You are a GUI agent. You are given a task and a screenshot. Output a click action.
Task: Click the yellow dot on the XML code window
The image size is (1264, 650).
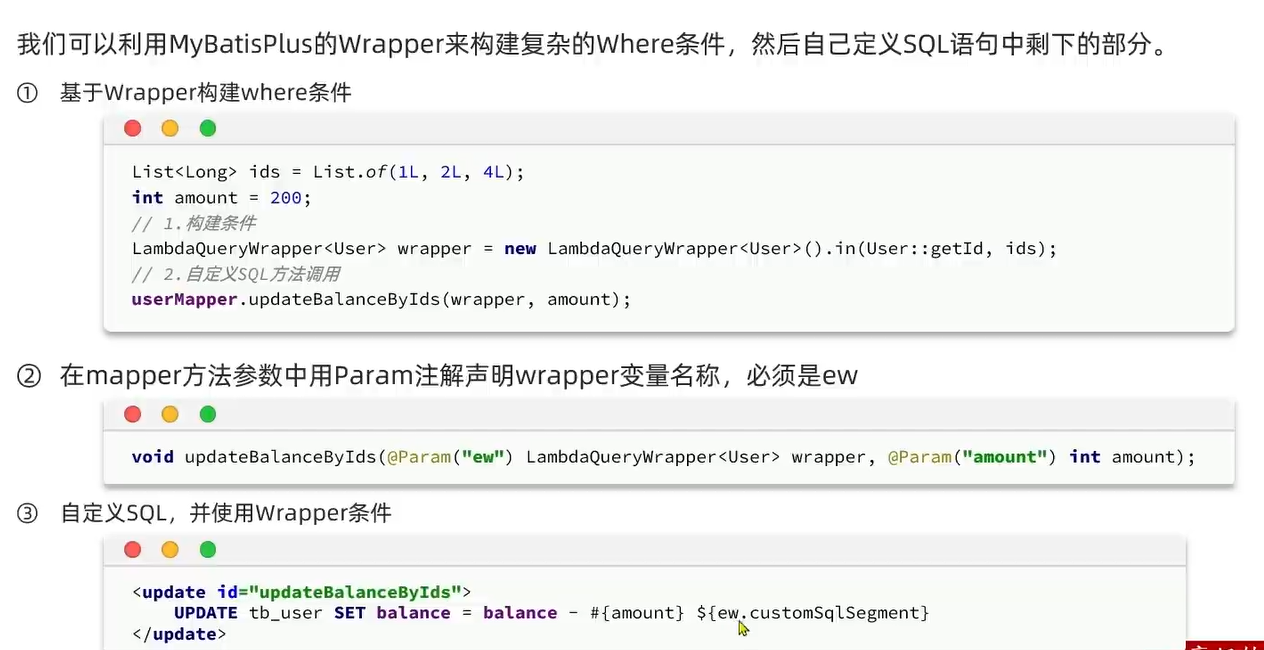pyautogui.click(x=169, y=549)
